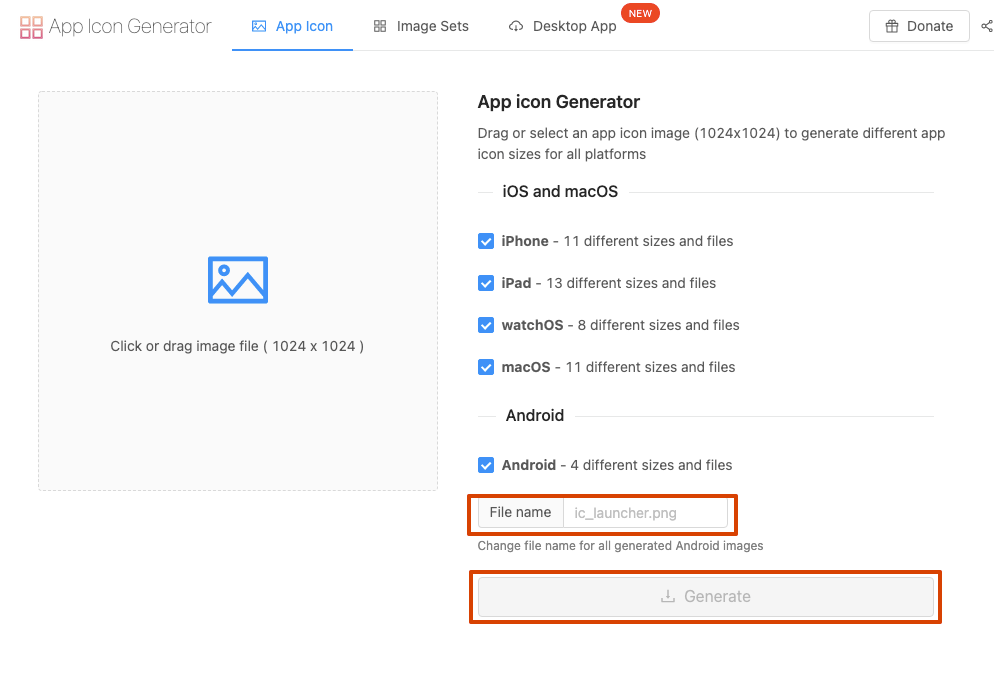Image resolution: width=999 pixels, height=679 pixels.
Task: Click the Donate button
Action: (x=919, y=26)
